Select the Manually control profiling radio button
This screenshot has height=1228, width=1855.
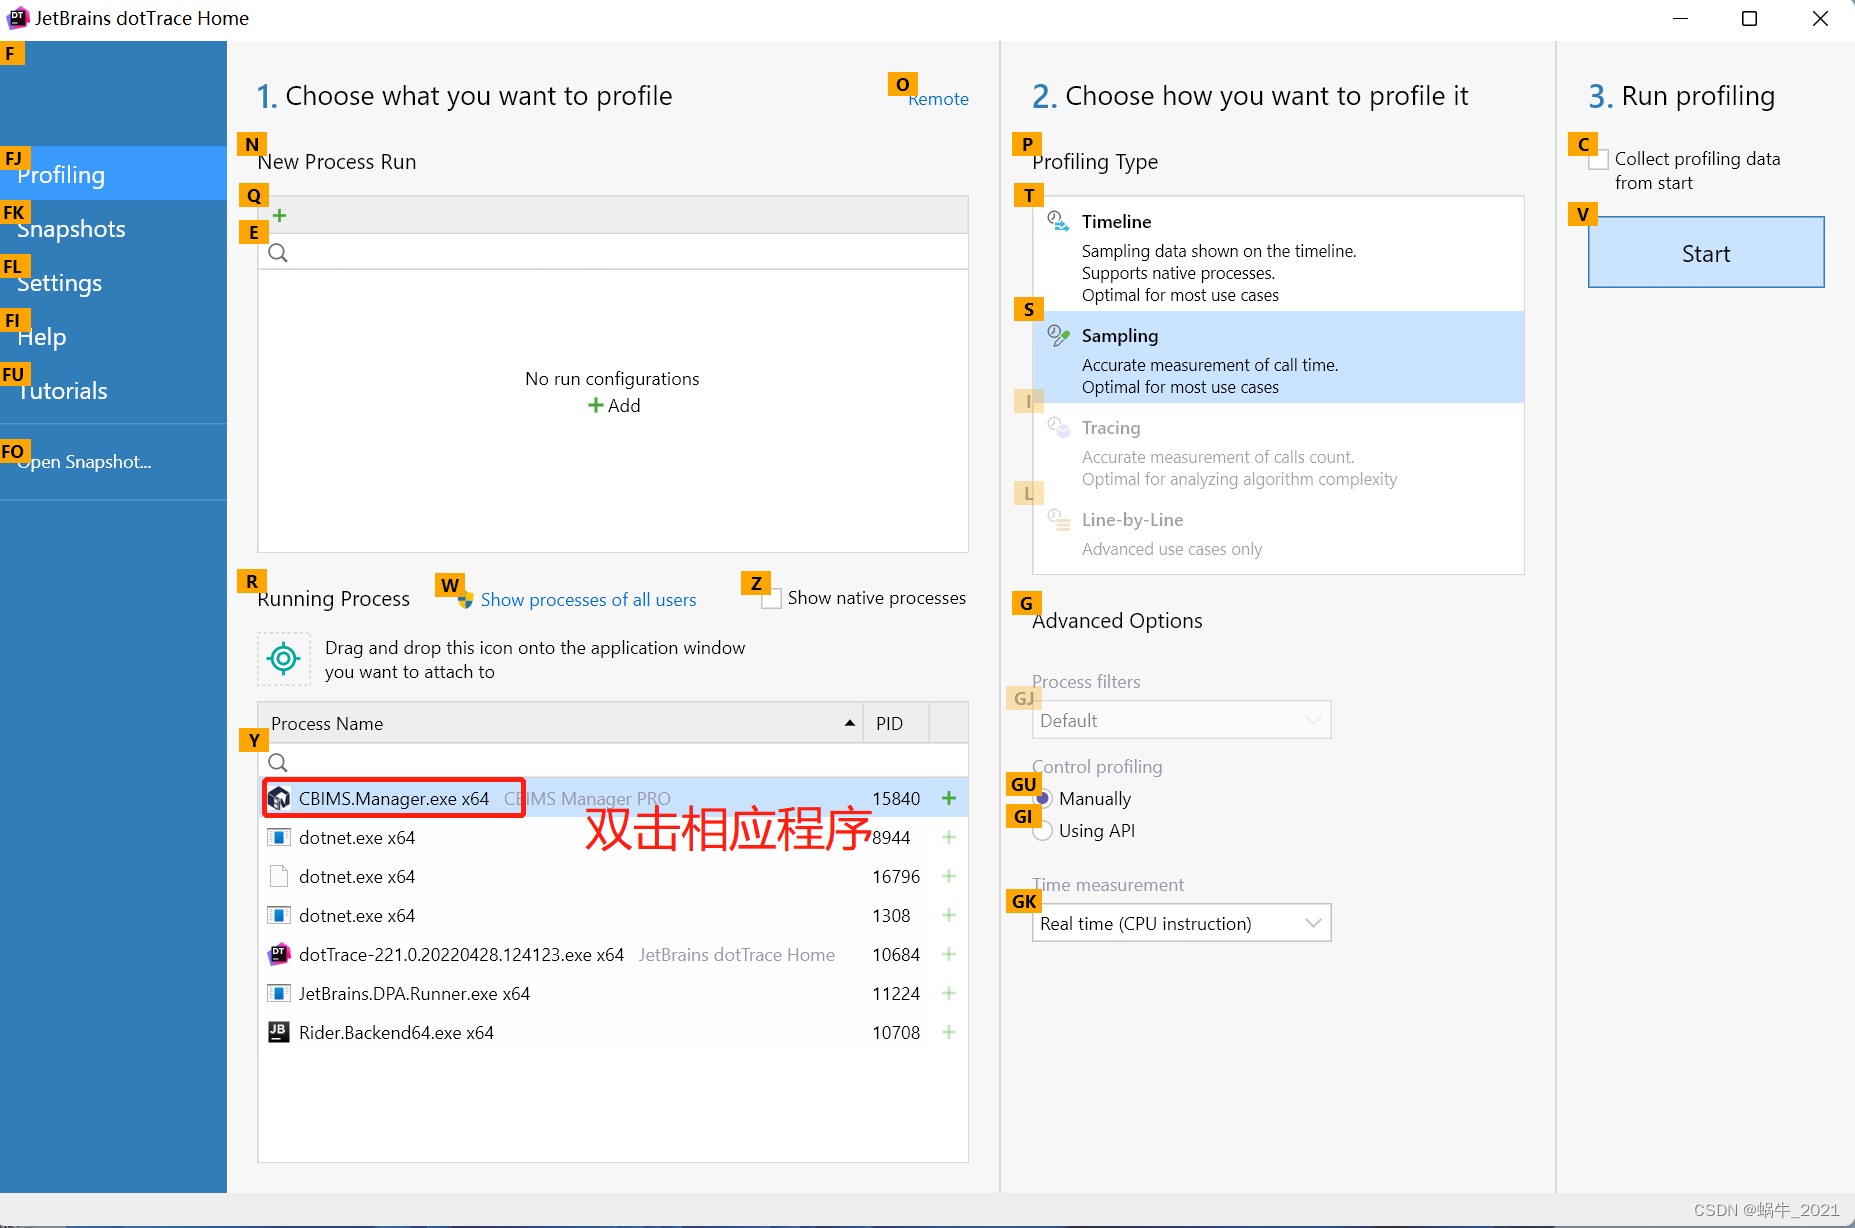1043,799
